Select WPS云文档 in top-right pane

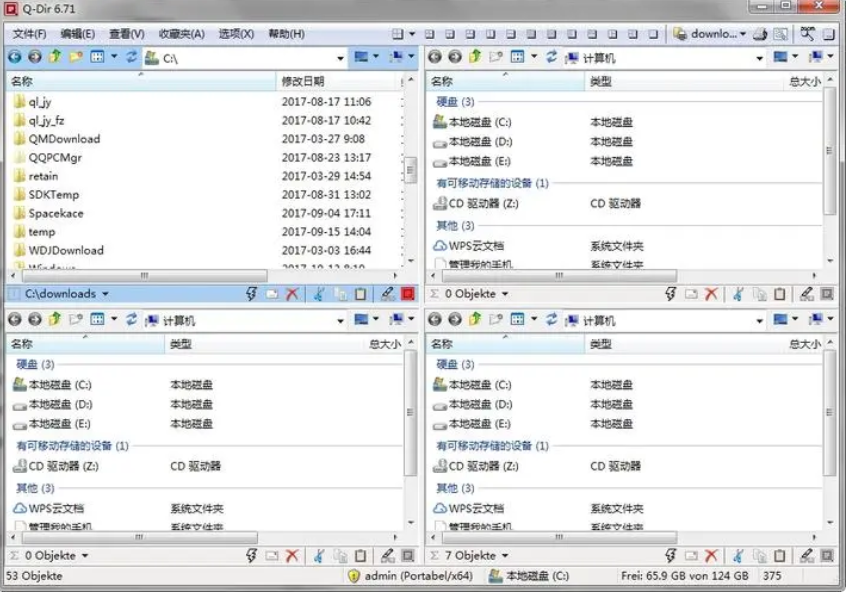[468, 246]
